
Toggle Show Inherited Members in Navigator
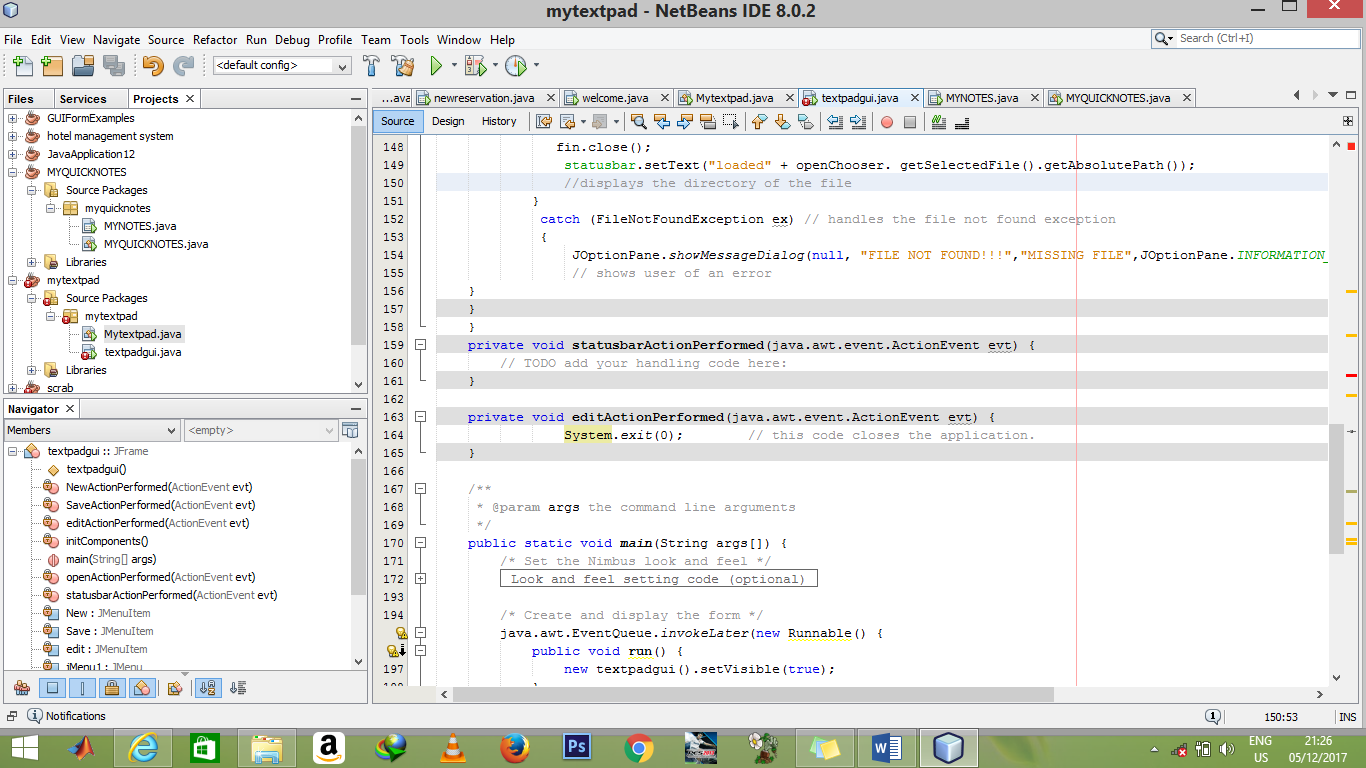(x=22, y=688)
